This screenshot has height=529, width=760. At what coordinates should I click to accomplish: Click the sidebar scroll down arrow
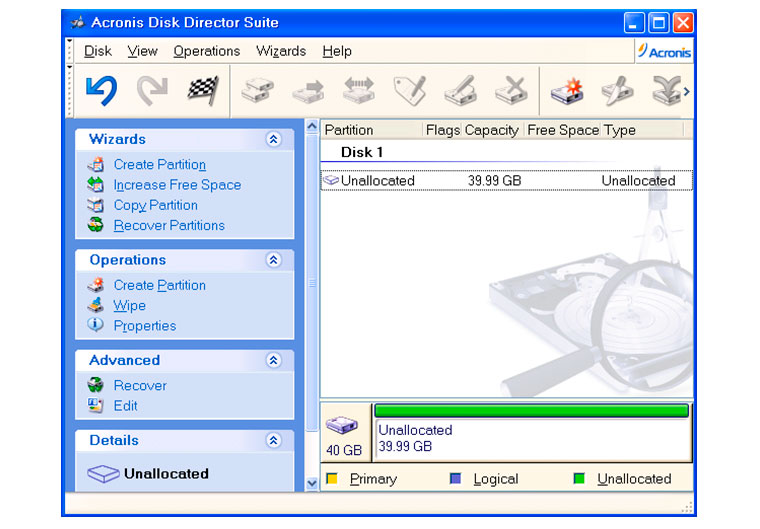312,483
